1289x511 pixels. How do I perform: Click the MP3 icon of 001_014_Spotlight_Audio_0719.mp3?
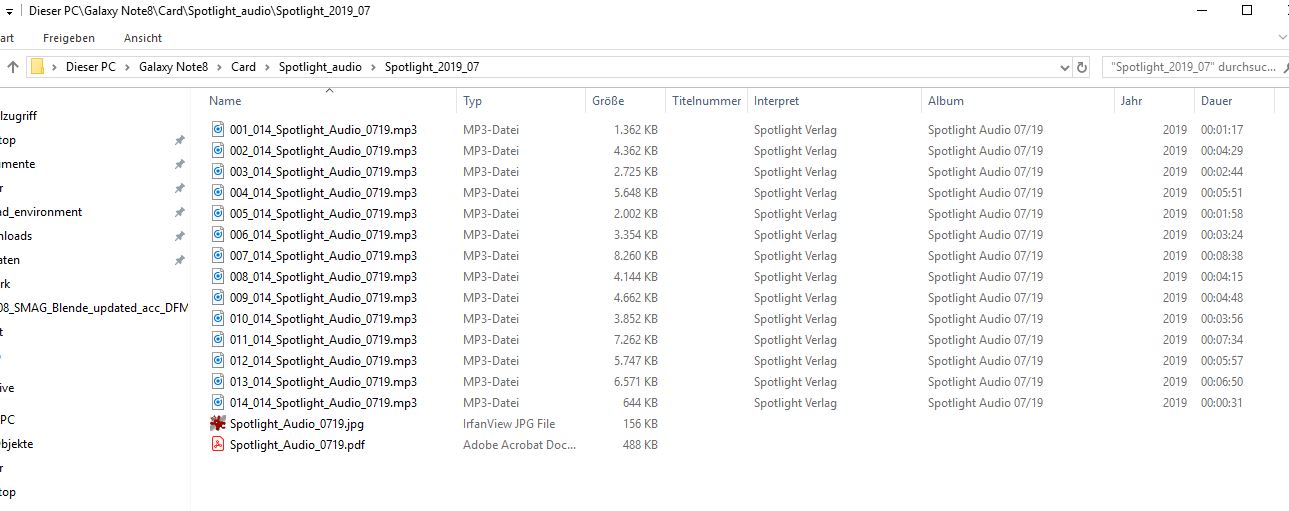click(218, 130)
